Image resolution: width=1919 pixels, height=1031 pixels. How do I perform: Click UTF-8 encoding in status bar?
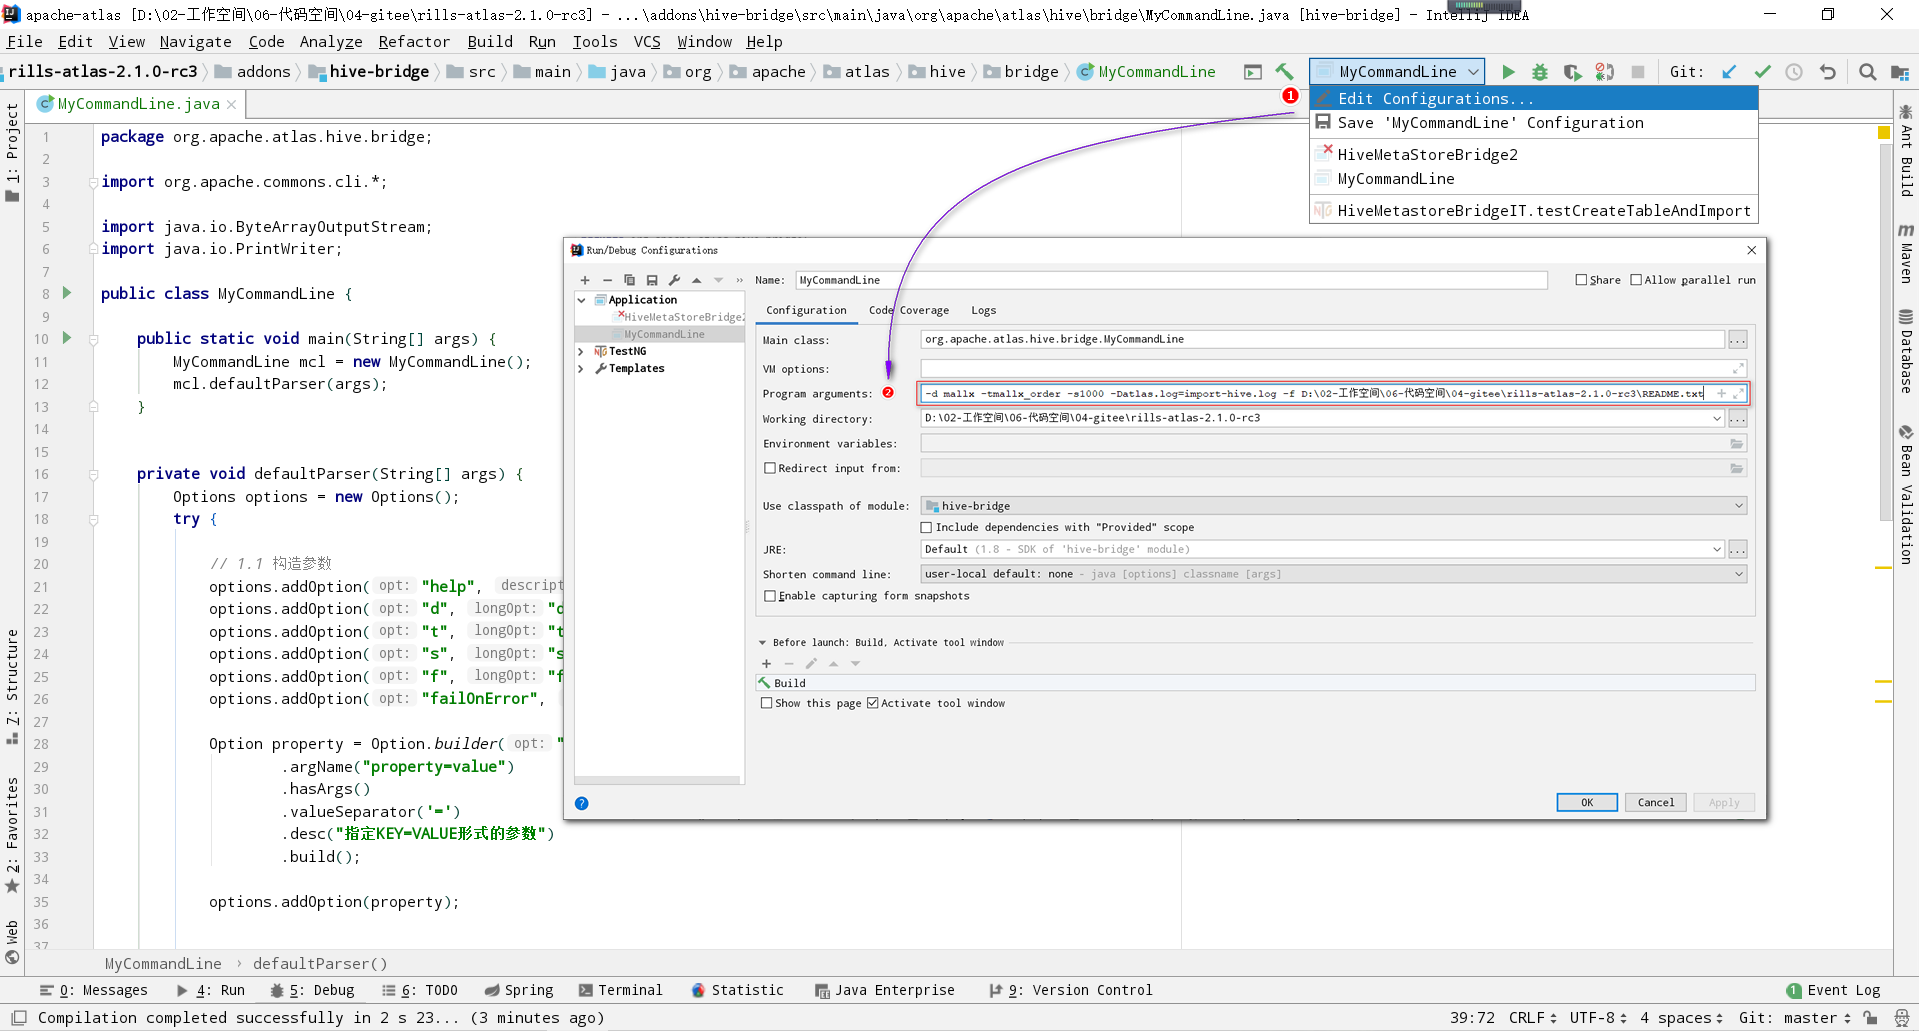tap(1597, 1018)
